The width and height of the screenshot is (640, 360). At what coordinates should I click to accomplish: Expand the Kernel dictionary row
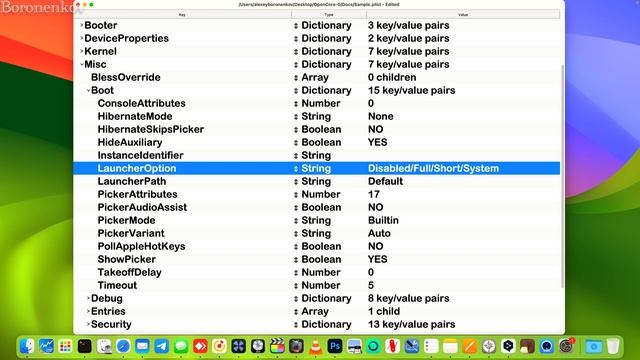[x=82, y=51]
